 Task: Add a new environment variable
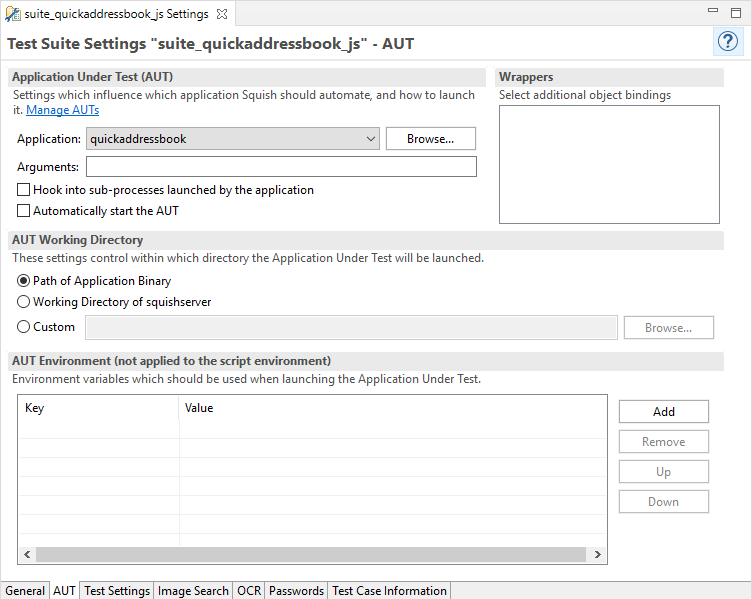[x=663, y=412]
